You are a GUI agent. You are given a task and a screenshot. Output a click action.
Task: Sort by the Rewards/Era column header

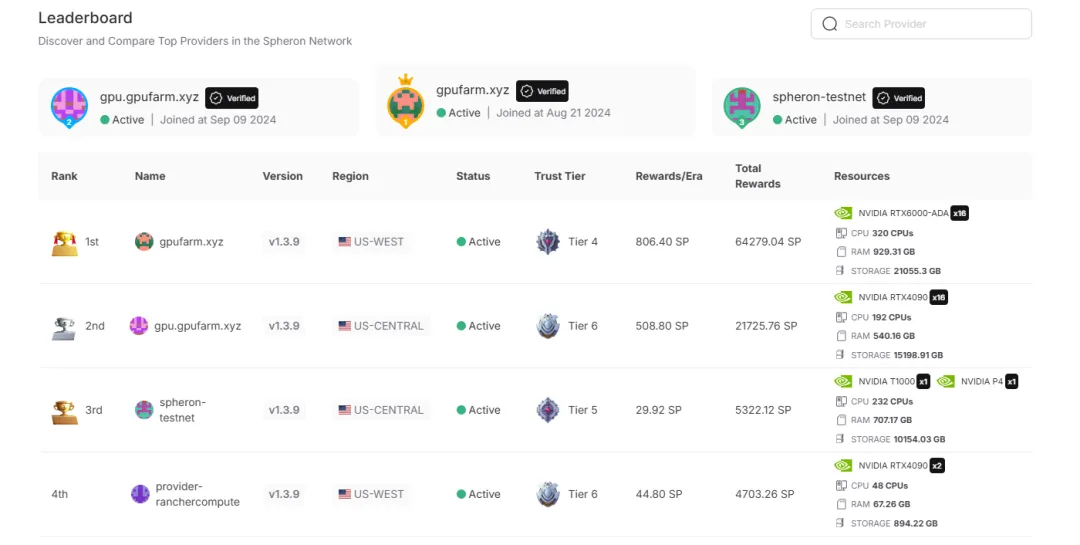tap(668, 176)
